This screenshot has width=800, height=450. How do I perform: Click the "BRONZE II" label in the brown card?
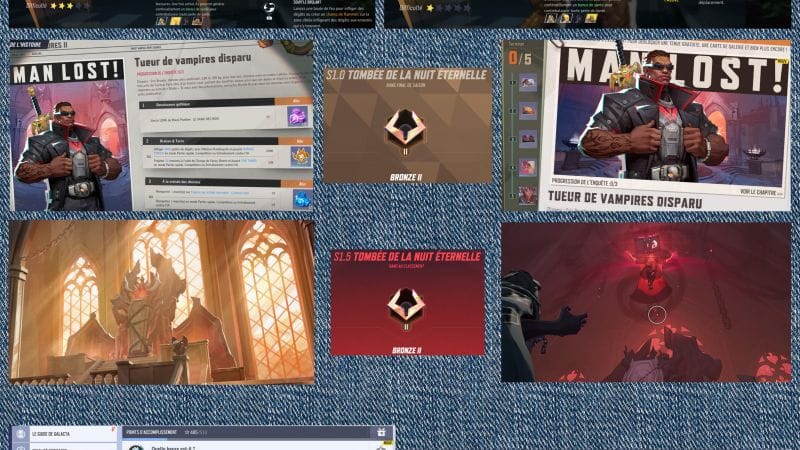coord(406,178)
